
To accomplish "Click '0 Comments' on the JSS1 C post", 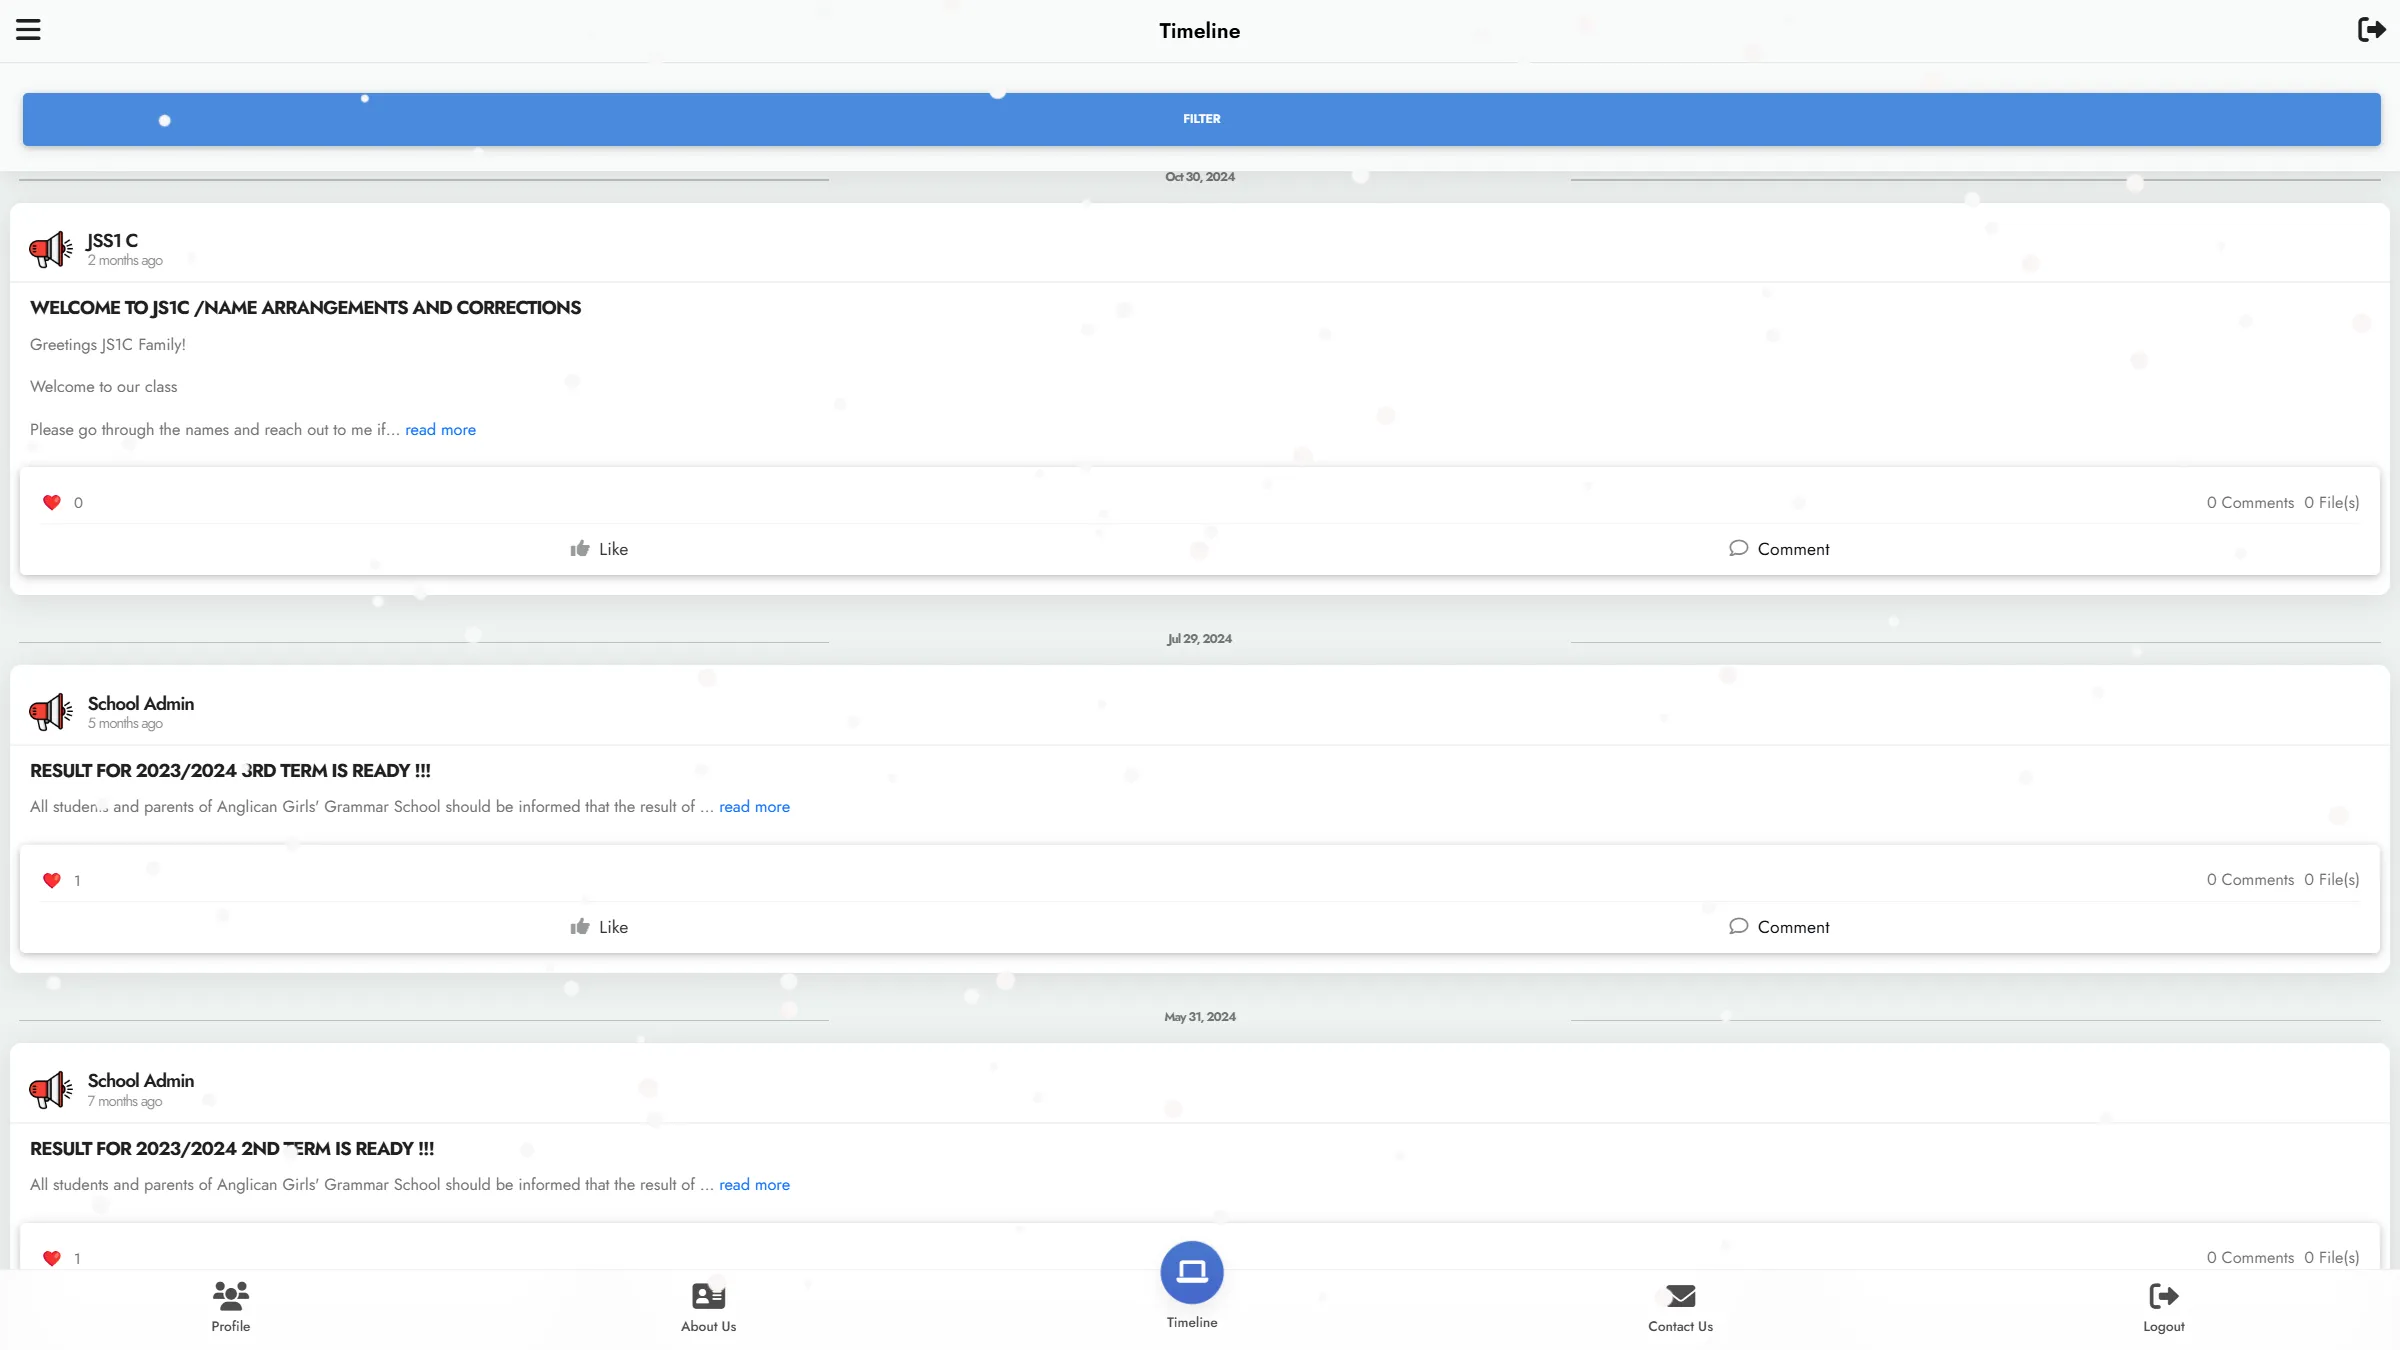I will 2250,503.
